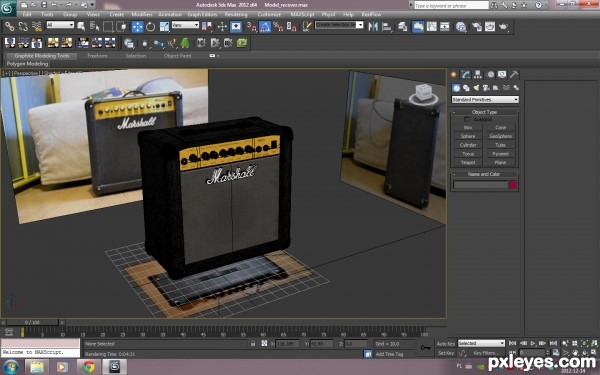Switch to the Utilities hammer tab
Screen dimensions: 600x375
[x=514, y=75]
